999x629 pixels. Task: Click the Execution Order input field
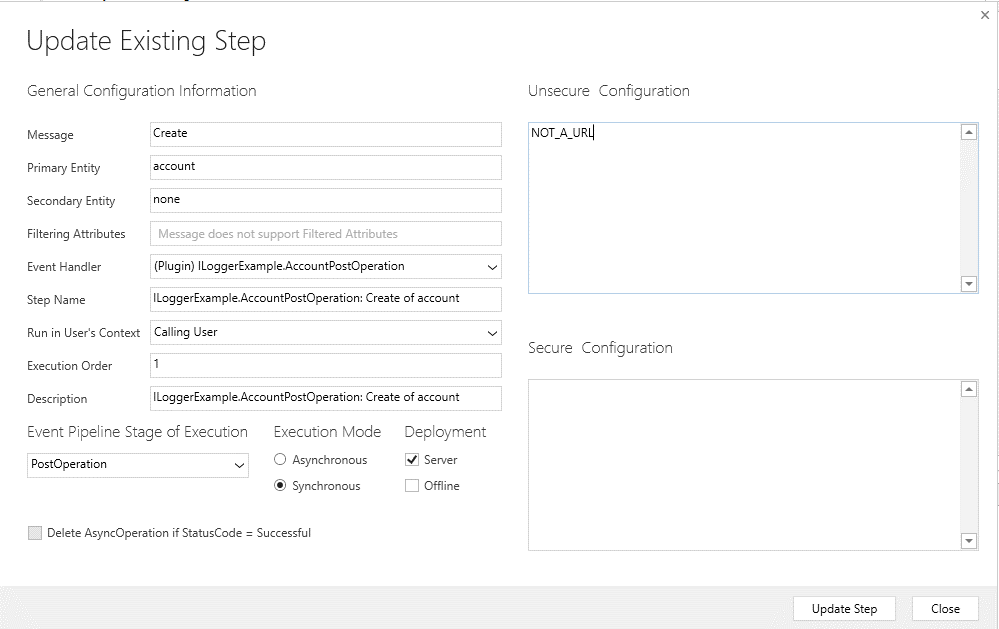coord(325,365)
